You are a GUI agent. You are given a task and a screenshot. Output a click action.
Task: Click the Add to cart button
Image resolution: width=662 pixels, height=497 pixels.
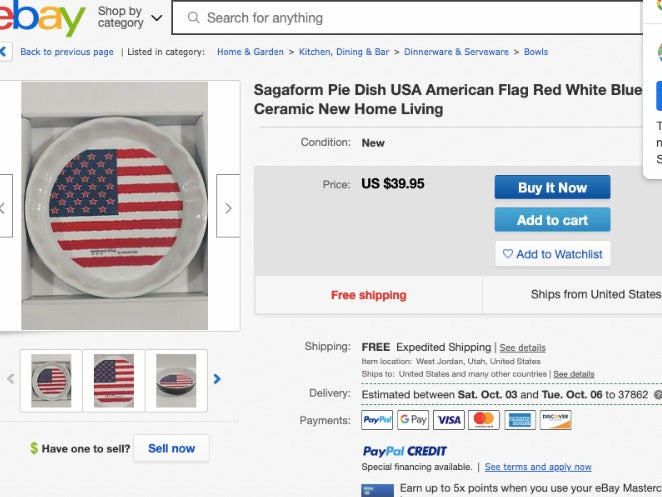tap(552, 220)
